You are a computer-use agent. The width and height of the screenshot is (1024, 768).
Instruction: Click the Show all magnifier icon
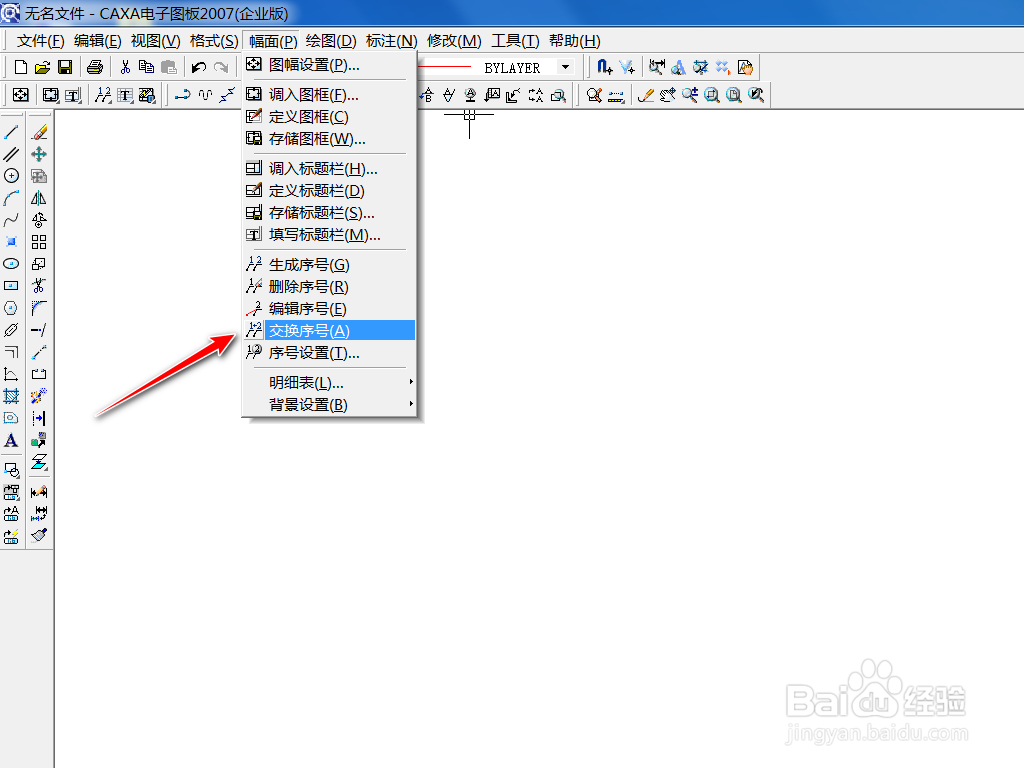(734, 95)
